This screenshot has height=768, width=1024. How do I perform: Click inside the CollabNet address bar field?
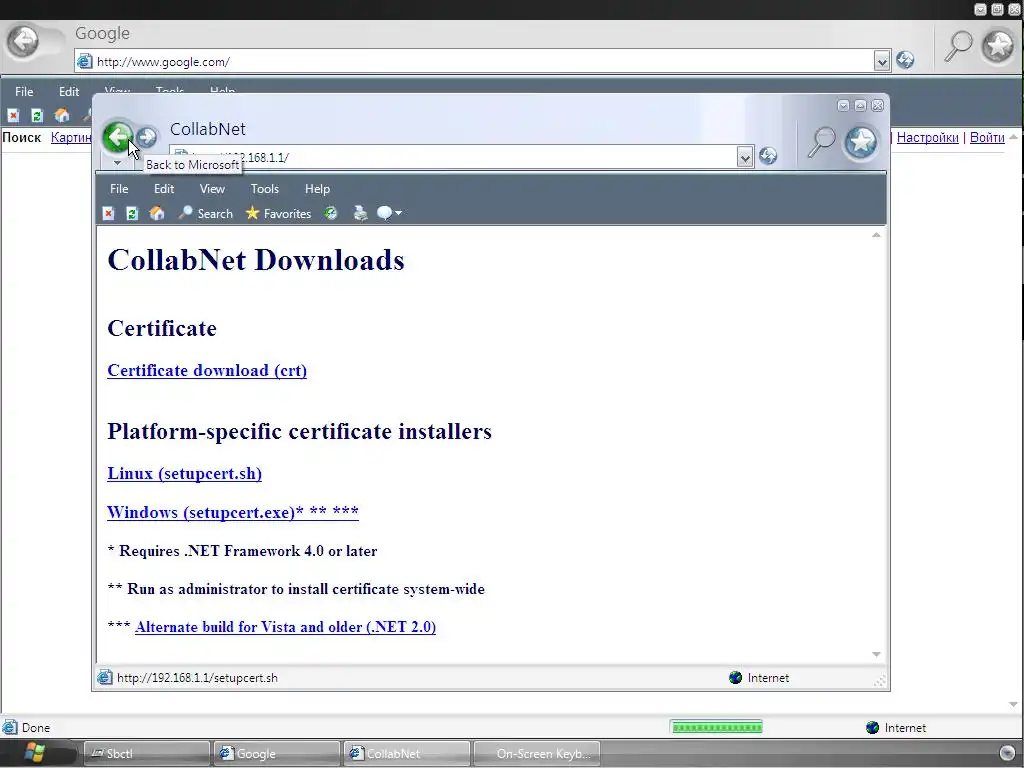(x=461, y=157)
